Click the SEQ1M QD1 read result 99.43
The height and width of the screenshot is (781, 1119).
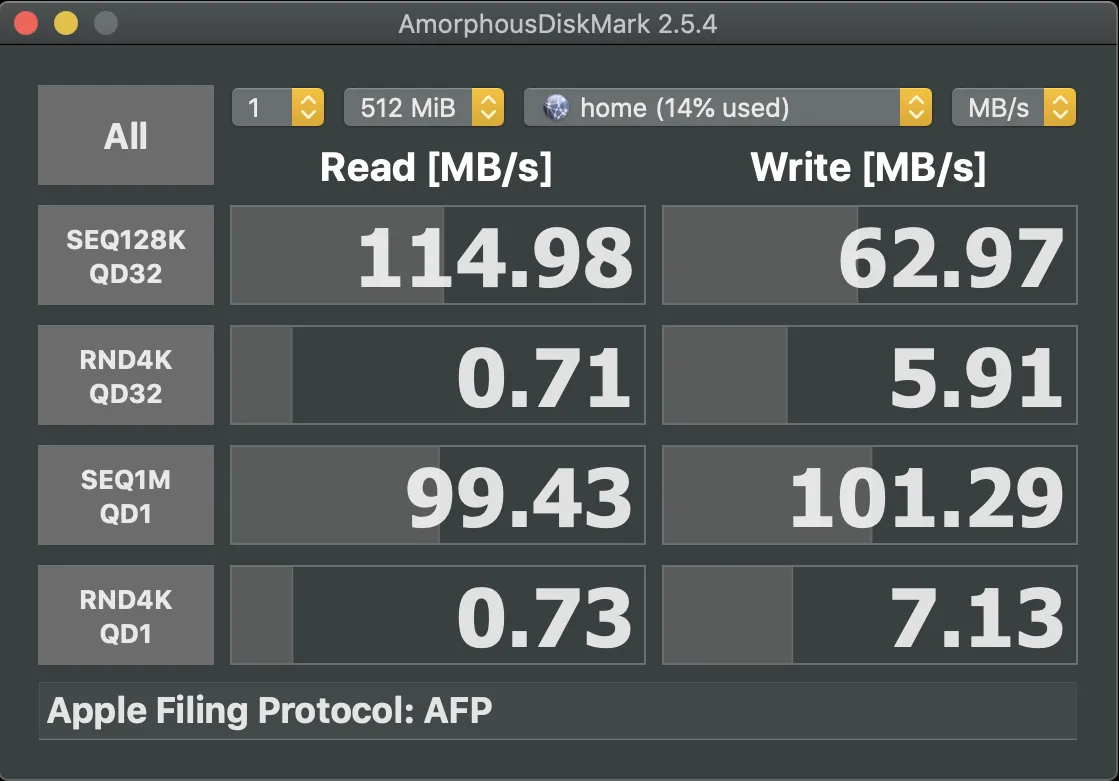point(438,495)
